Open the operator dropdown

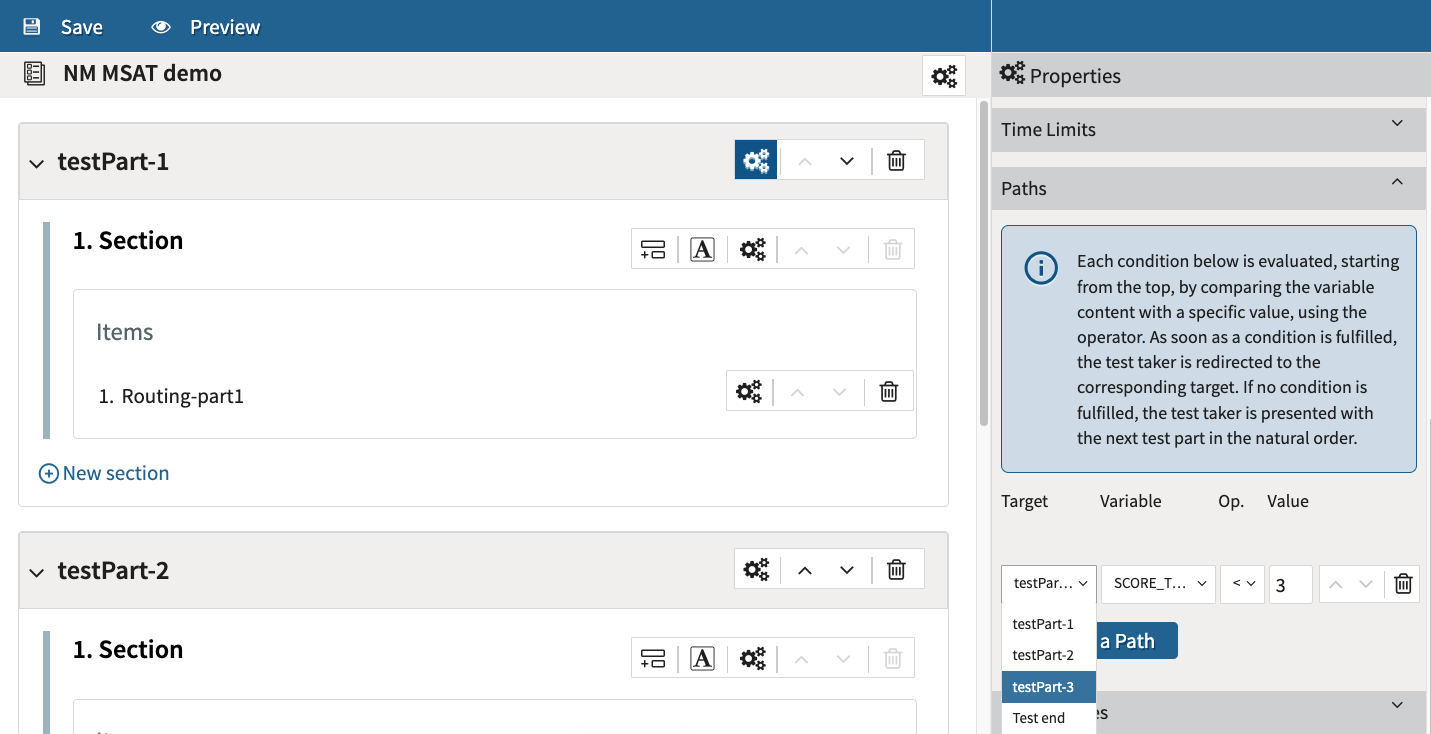pos(1242,584)
